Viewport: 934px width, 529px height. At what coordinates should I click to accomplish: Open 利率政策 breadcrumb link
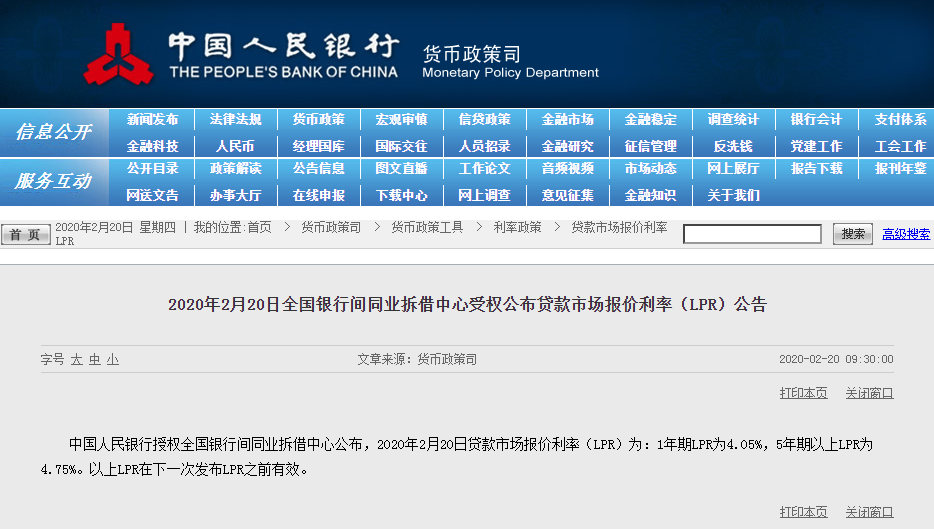click(x=517, y=227)
